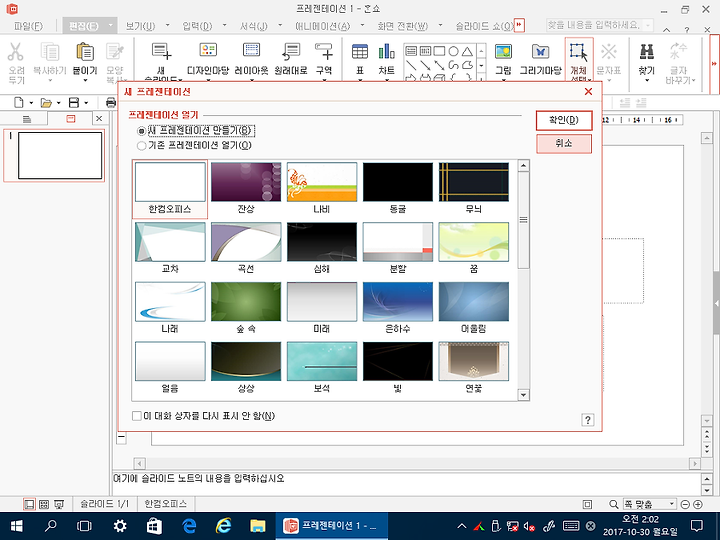
Task: Insert a chart with the 차트 icon
Action: click(386, 51)
